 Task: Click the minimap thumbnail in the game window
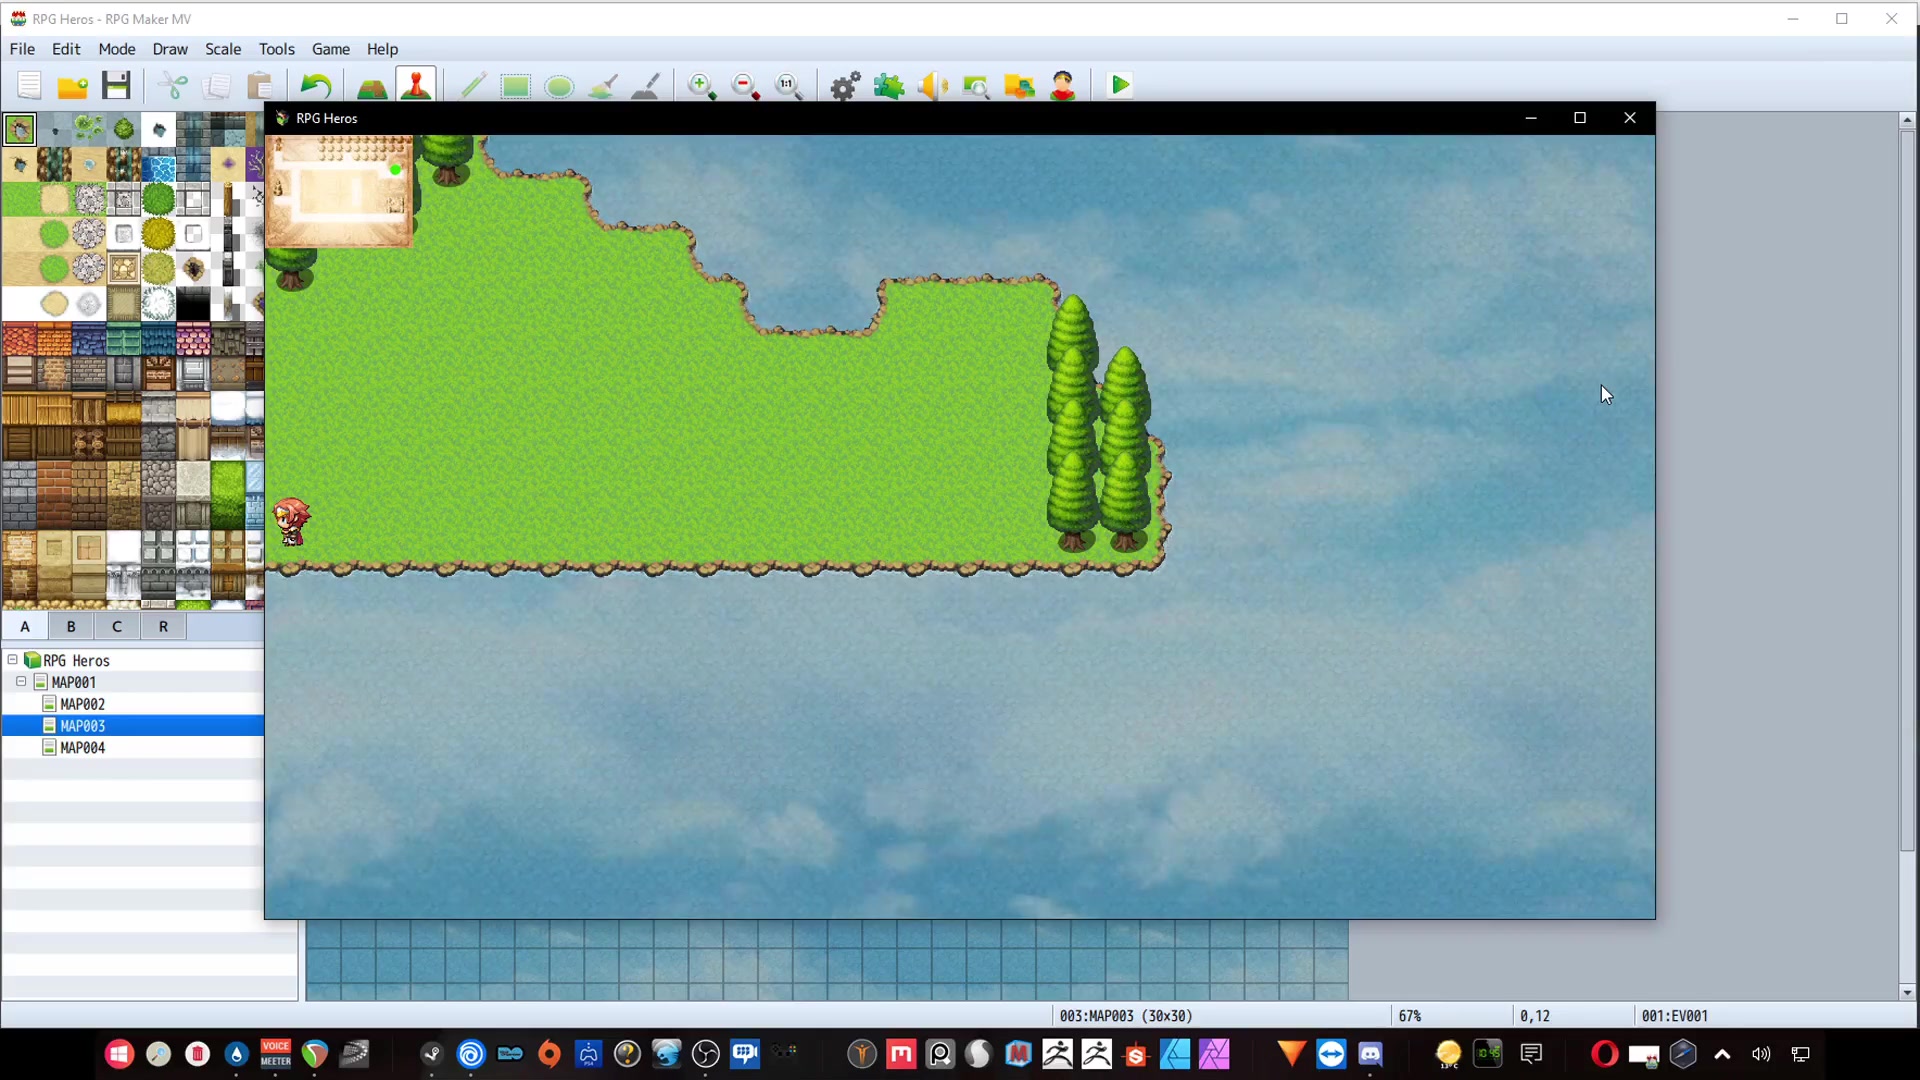point(340,191)
